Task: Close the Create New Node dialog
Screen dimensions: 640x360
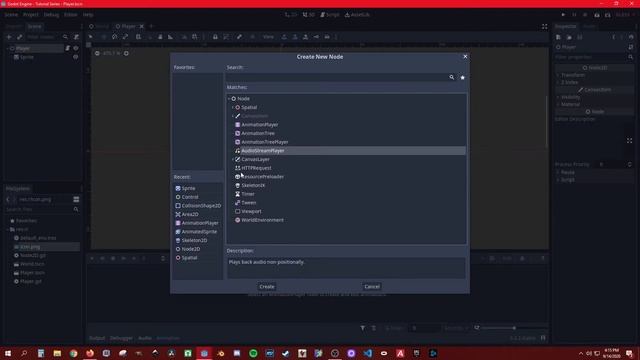Action: tap(465, 56)
